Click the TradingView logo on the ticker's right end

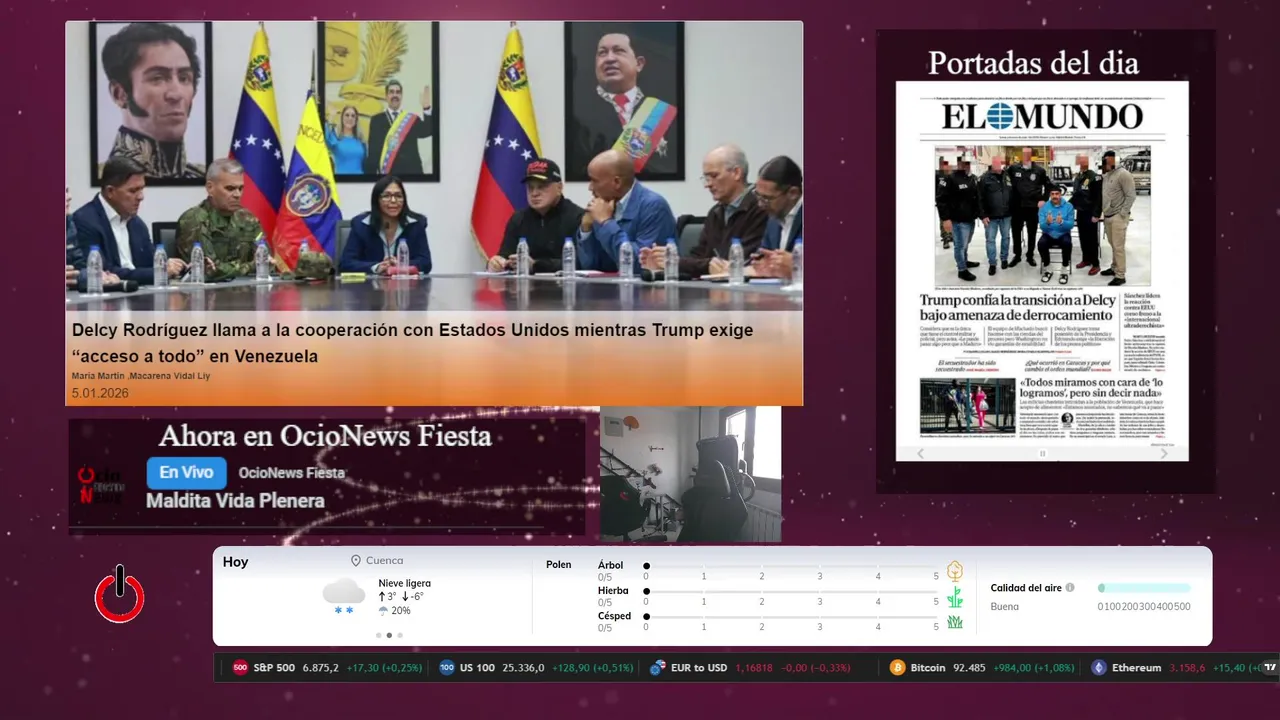tap(1270, 668)
